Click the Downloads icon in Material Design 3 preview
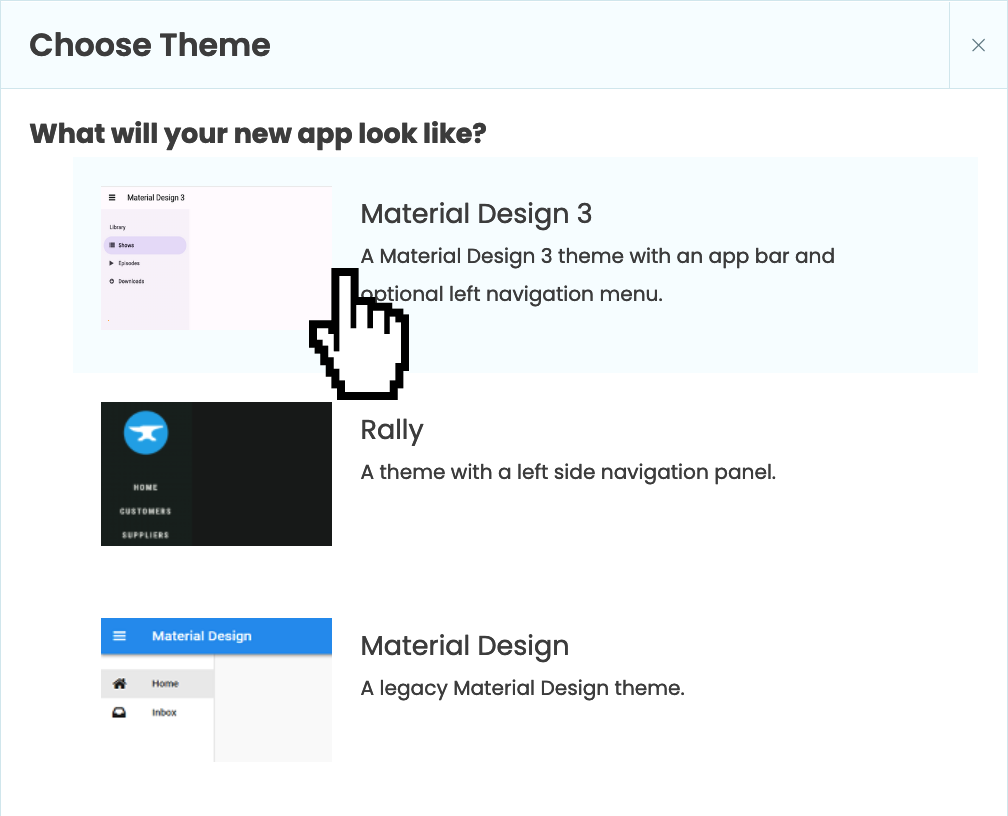Image resolution: width=1008 pixels, height=816 pixels. tap(112, 281)
